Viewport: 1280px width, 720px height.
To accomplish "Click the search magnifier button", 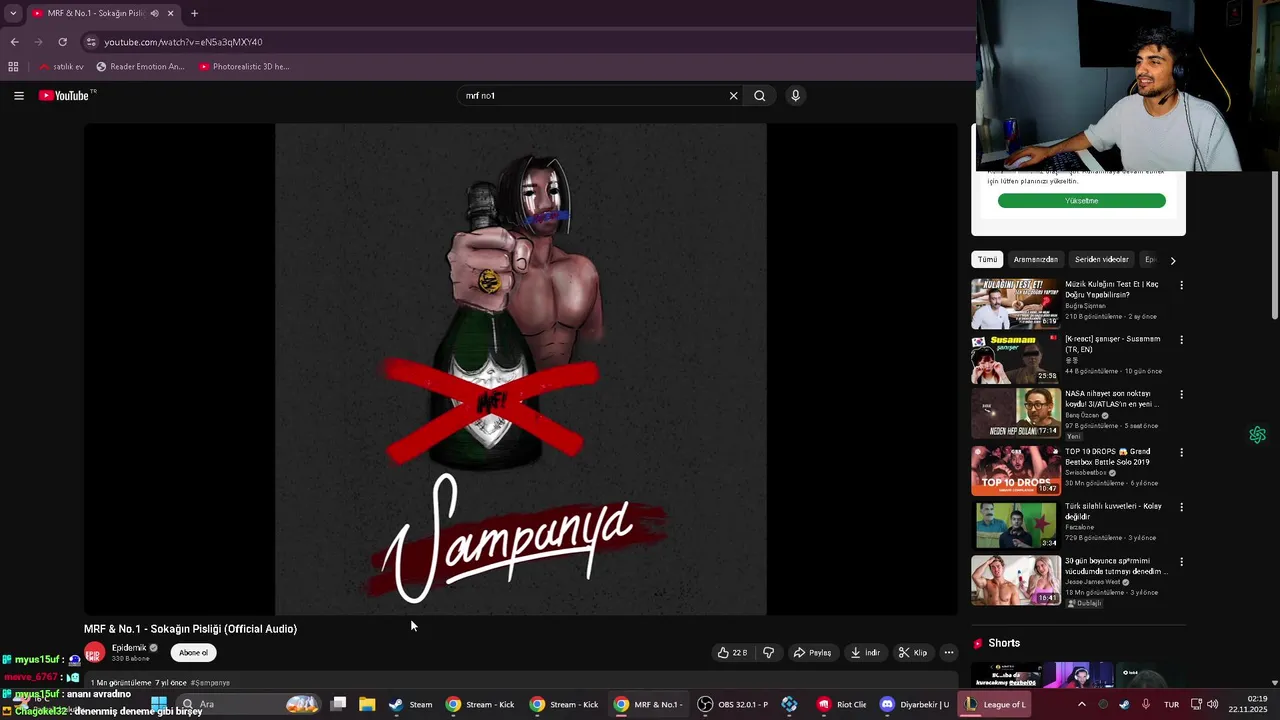I will point(760,96).
